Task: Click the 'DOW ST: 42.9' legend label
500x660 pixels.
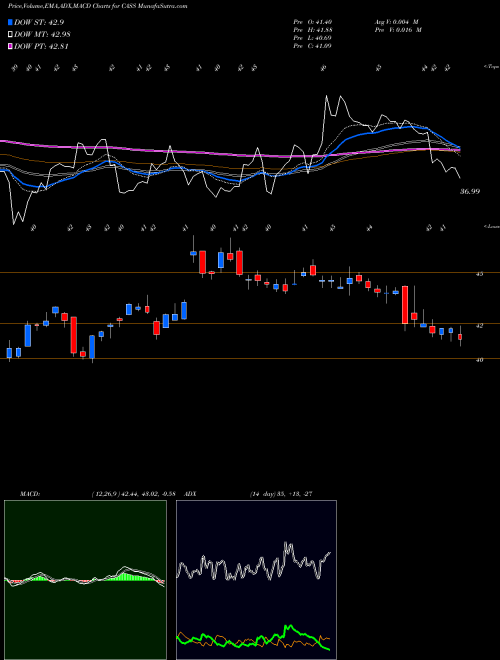Action: tap(39, 22)
